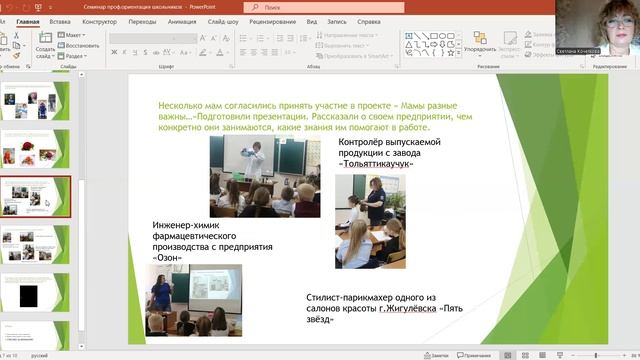Select the rectangle shape in gallery
This screenshot has height=360, width=640.
pyautogui.click(x=434, y=36)
